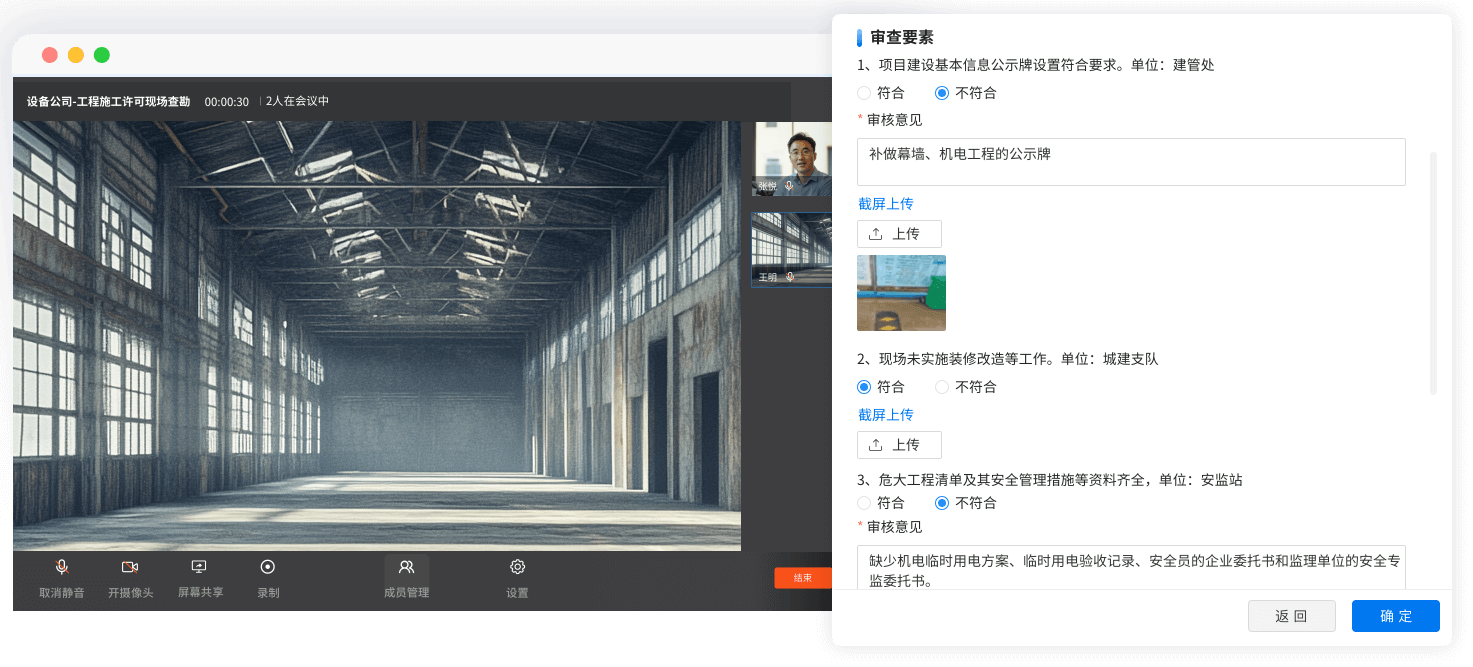1473x667 pixels.
Task: Turn on camera with the video icon
Action: coord(130,568)
